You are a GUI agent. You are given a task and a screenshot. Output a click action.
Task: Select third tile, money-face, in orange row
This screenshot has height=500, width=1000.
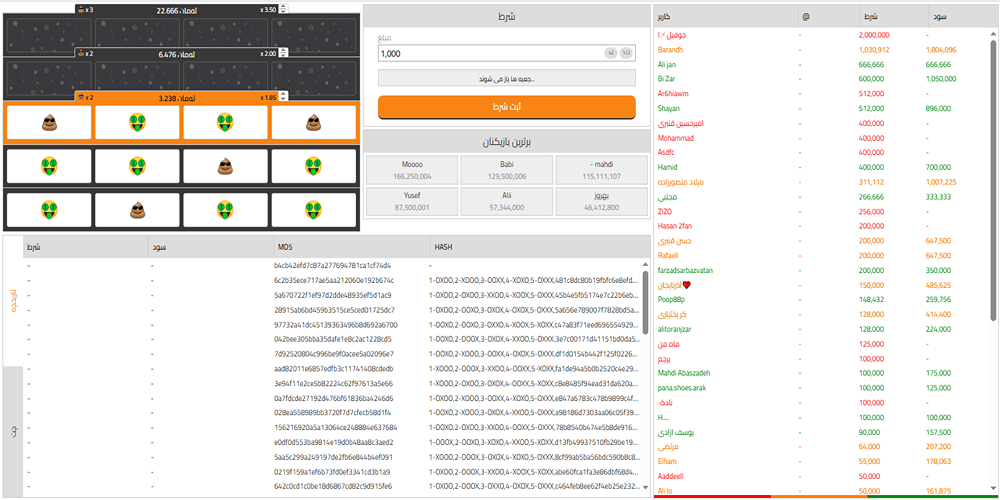[226, 122]
